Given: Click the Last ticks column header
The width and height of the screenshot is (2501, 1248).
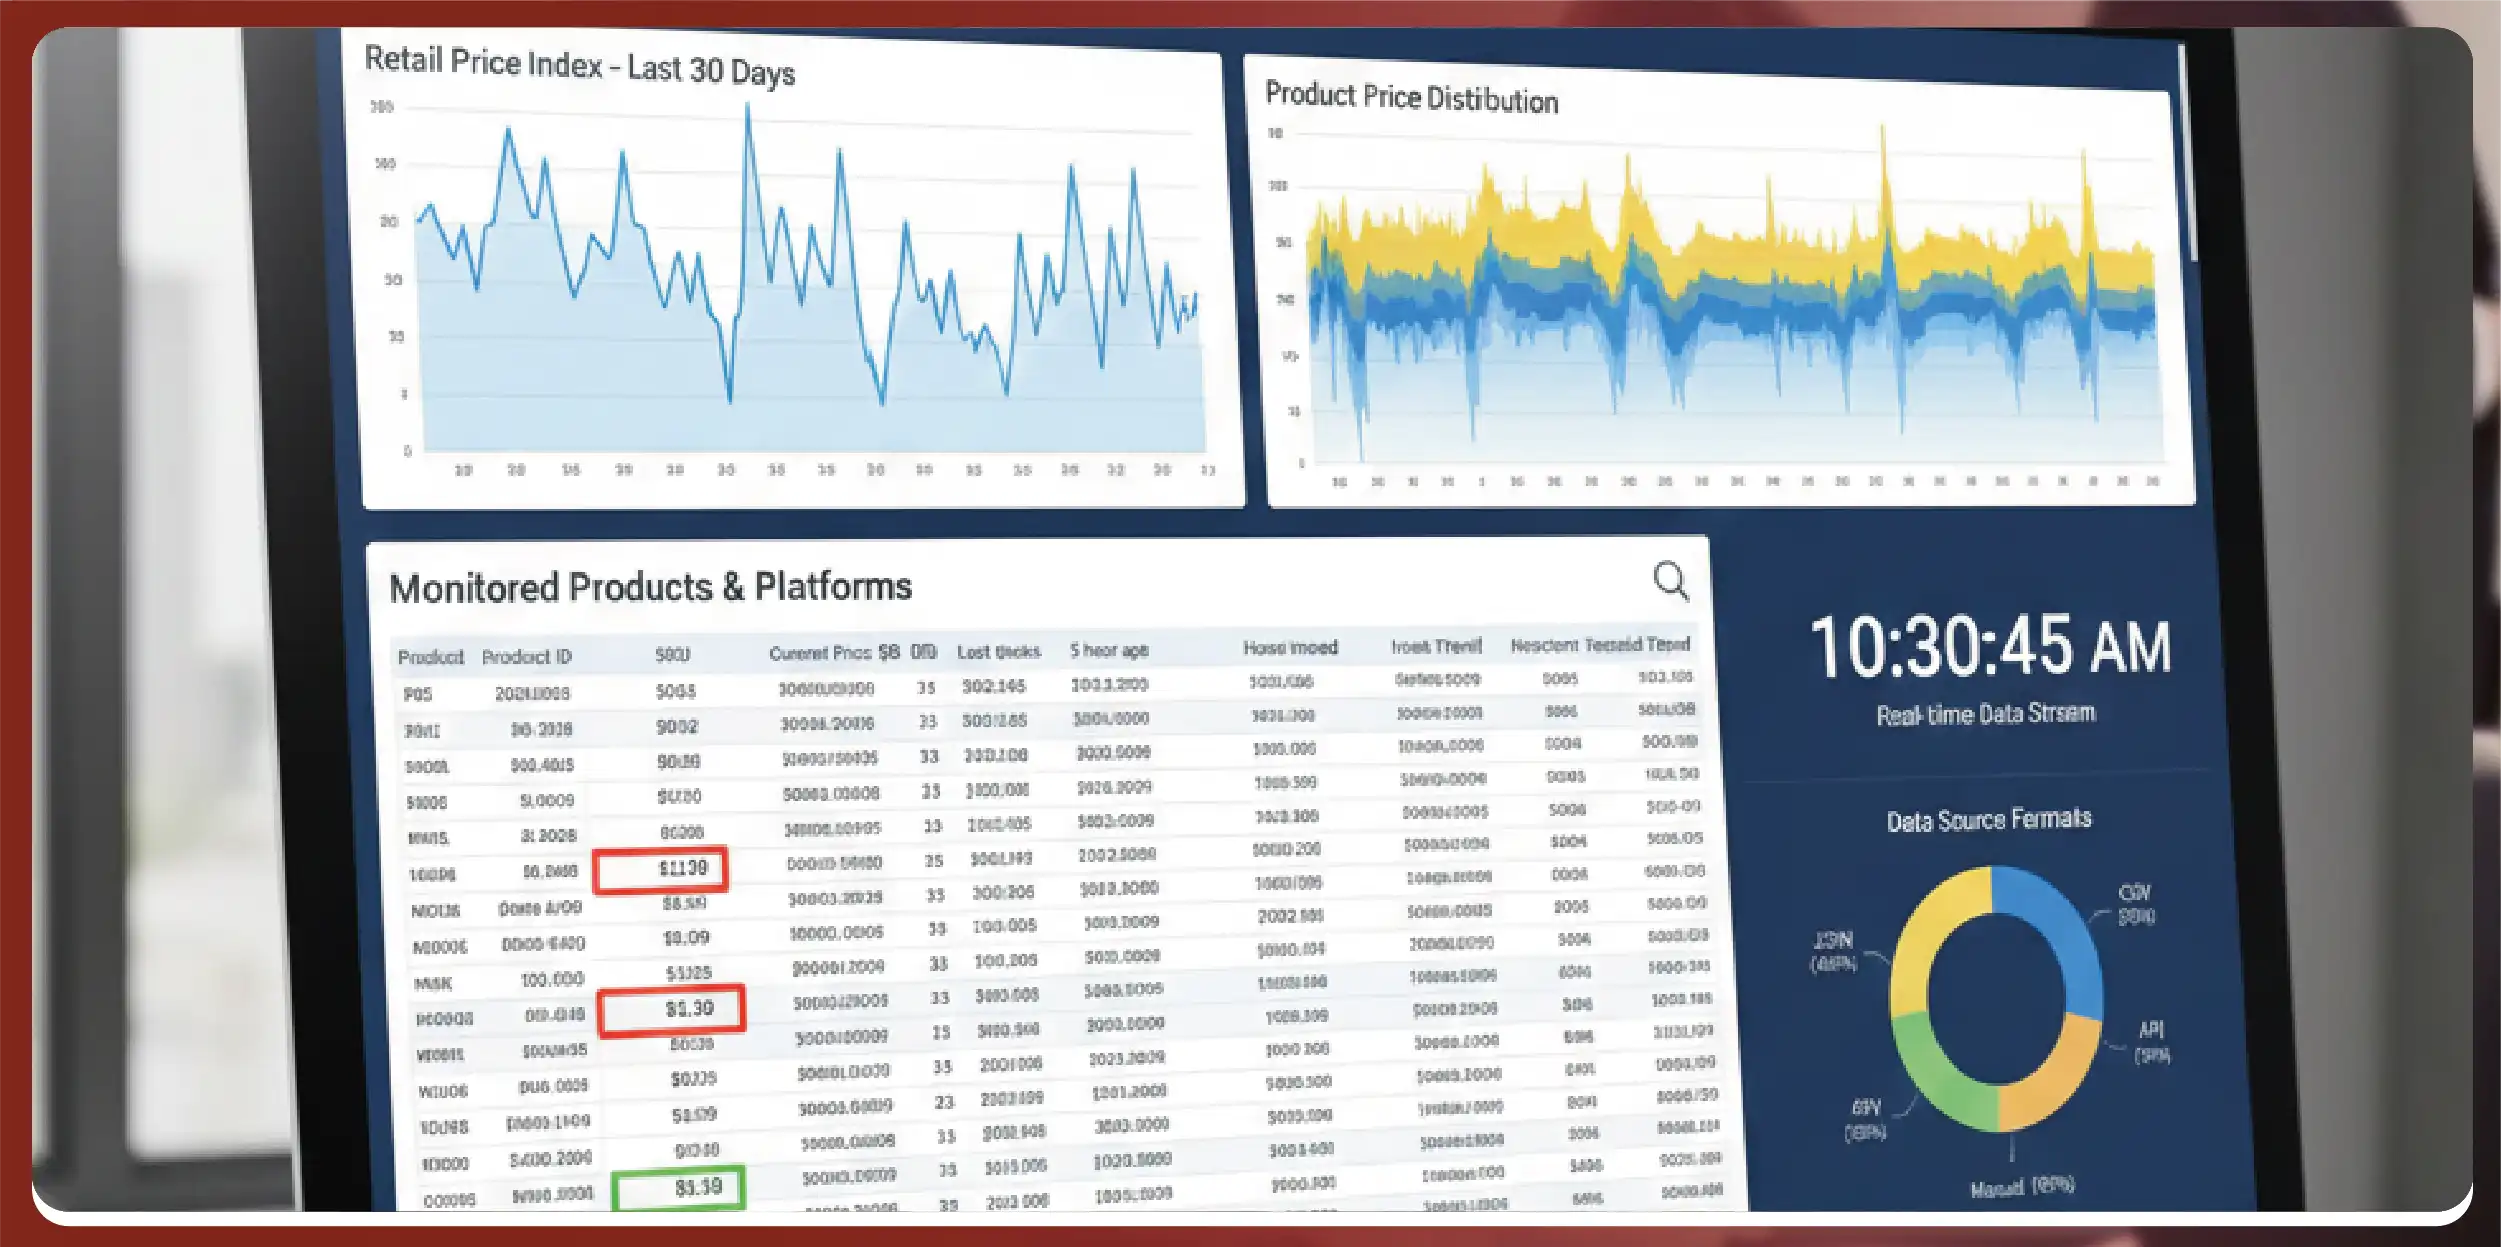Looking at the screenshot, I should (x=998, y=652).
